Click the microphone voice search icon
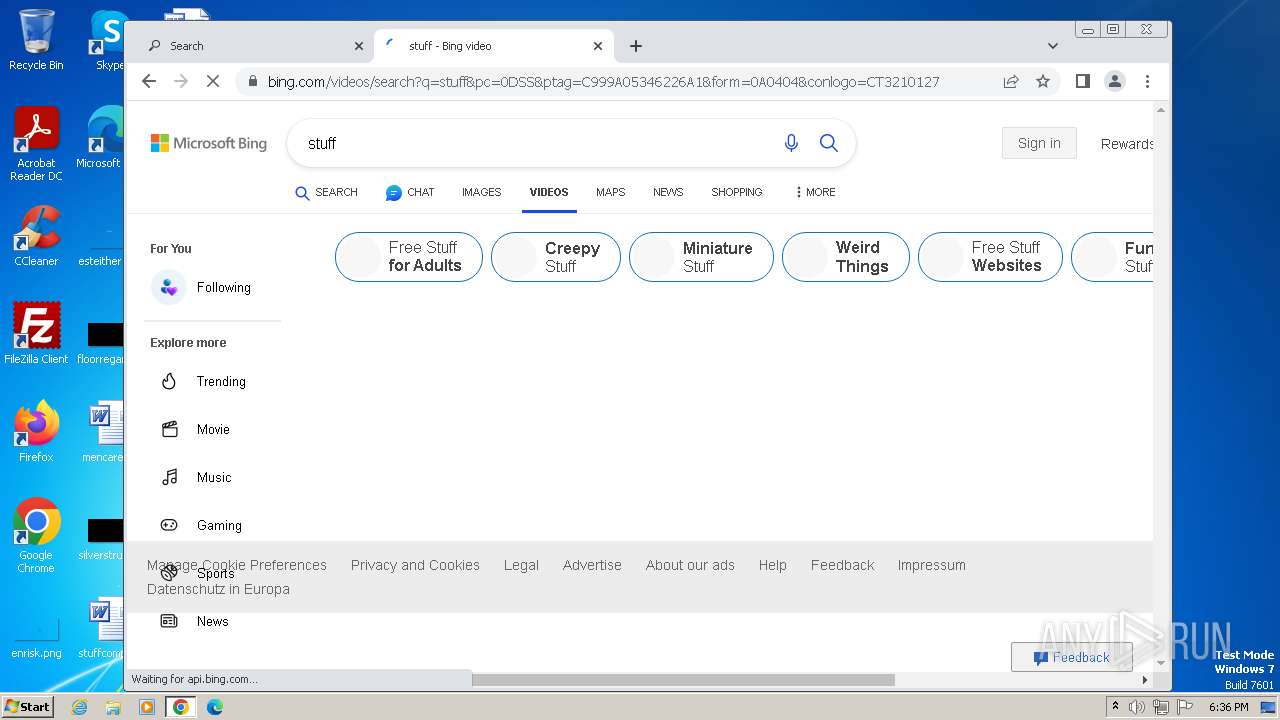Image resolution: width=1280 pixels, height=720 pixels. 791,143
